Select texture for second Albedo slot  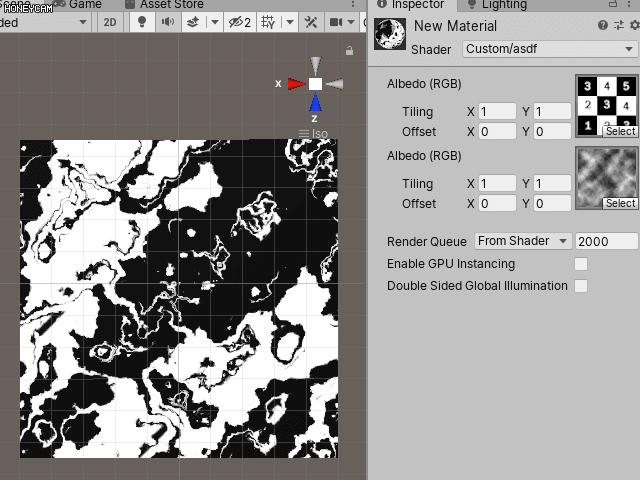(x=620, y=203)
